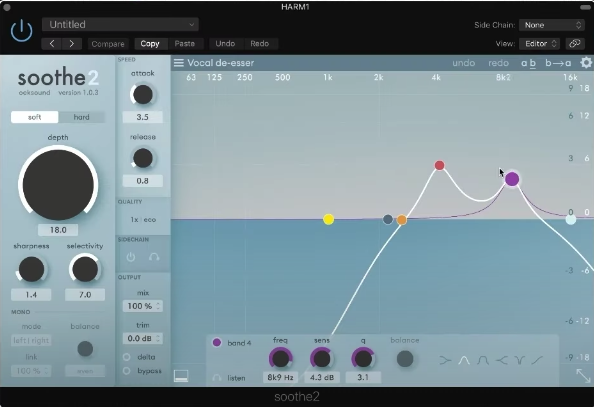Enable bypass output option

[x=127, y=371]
